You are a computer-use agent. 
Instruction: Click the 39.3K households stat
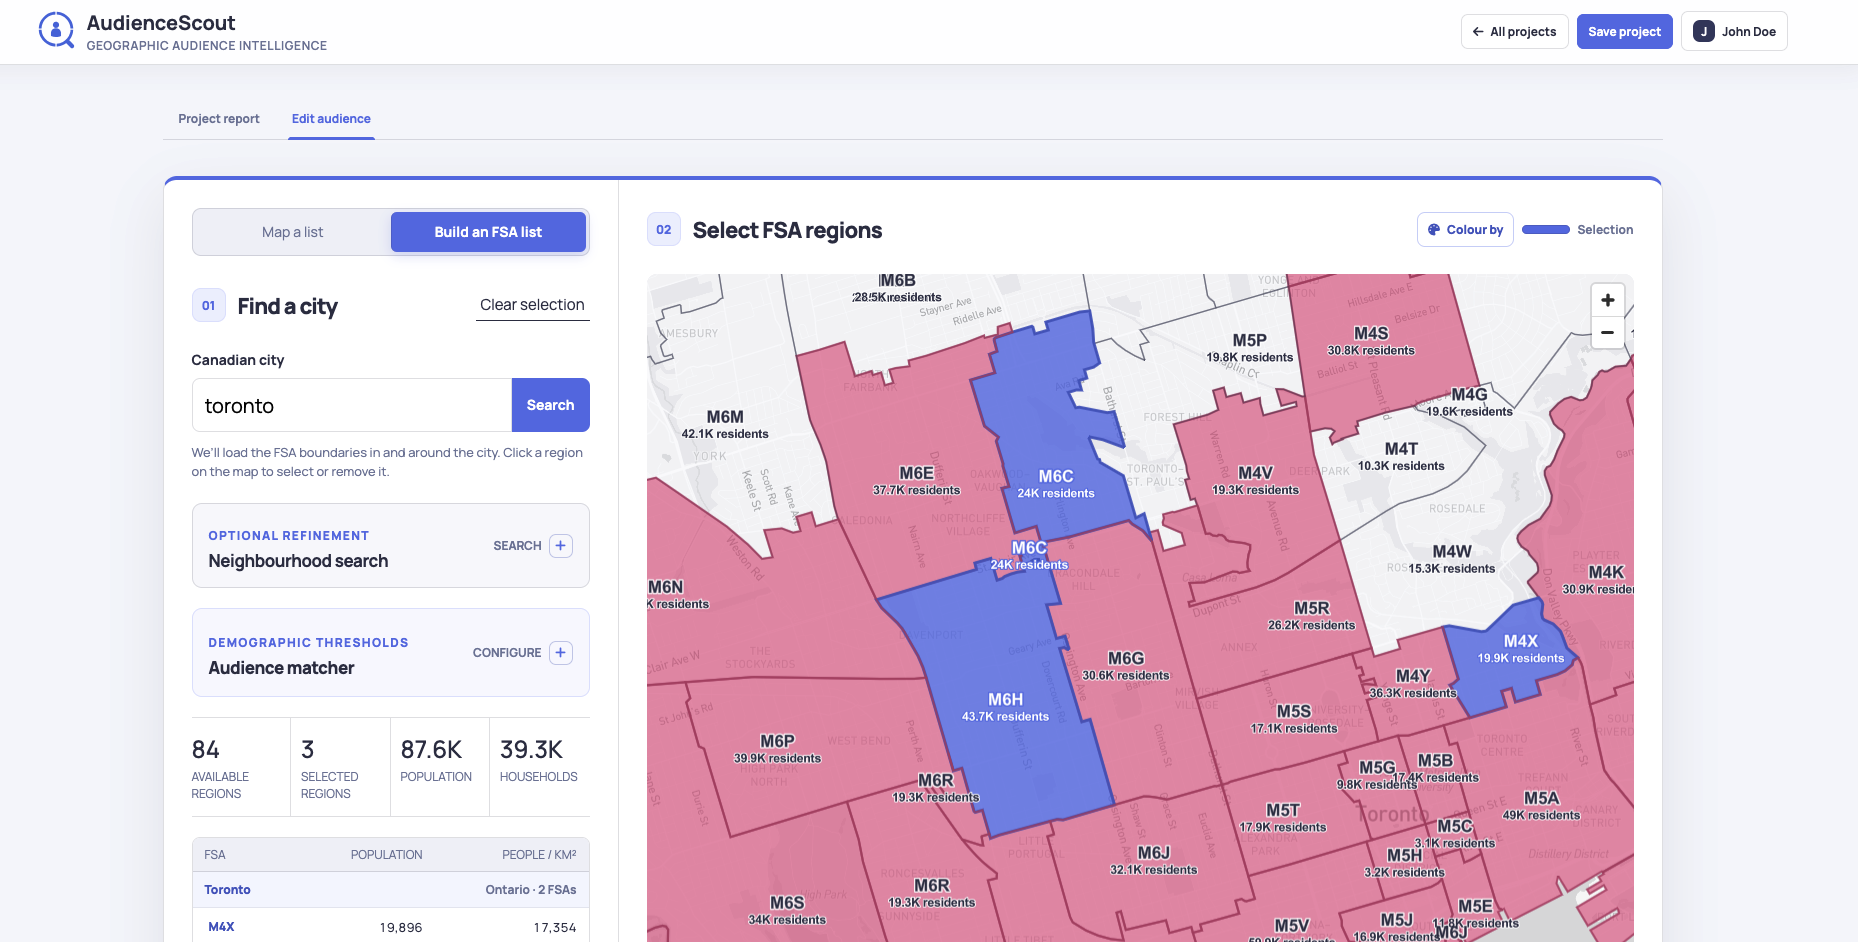pos(540,768)
